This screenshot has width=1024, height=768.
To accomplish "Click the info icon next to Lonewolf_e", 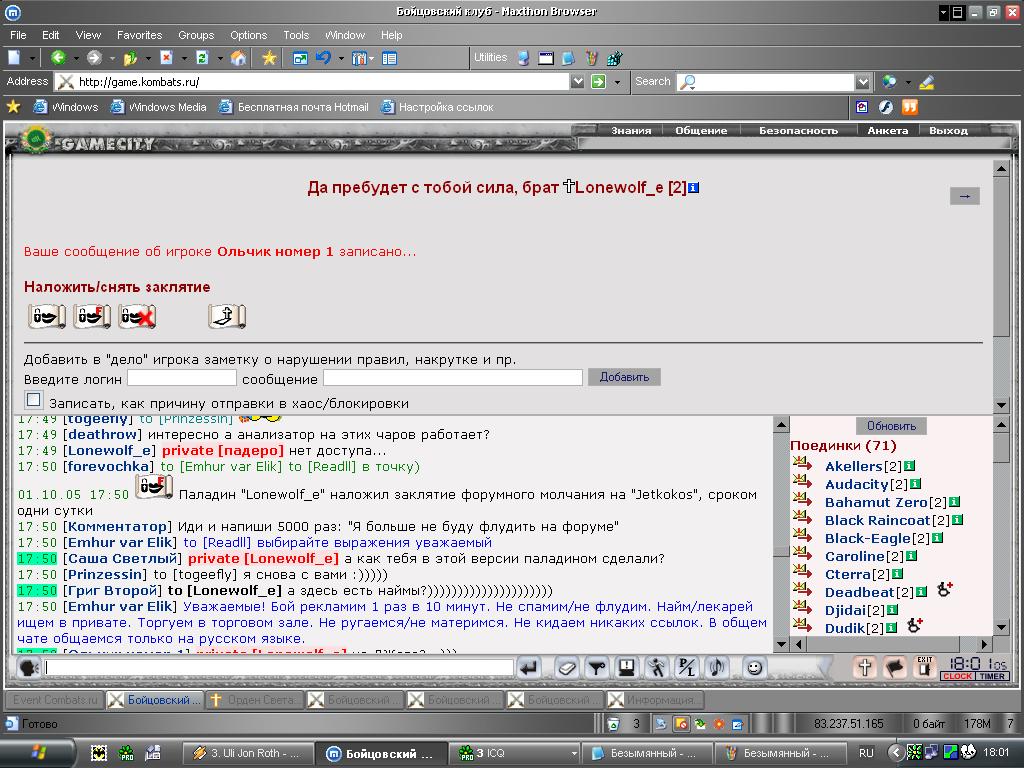I will pos(694,188).
